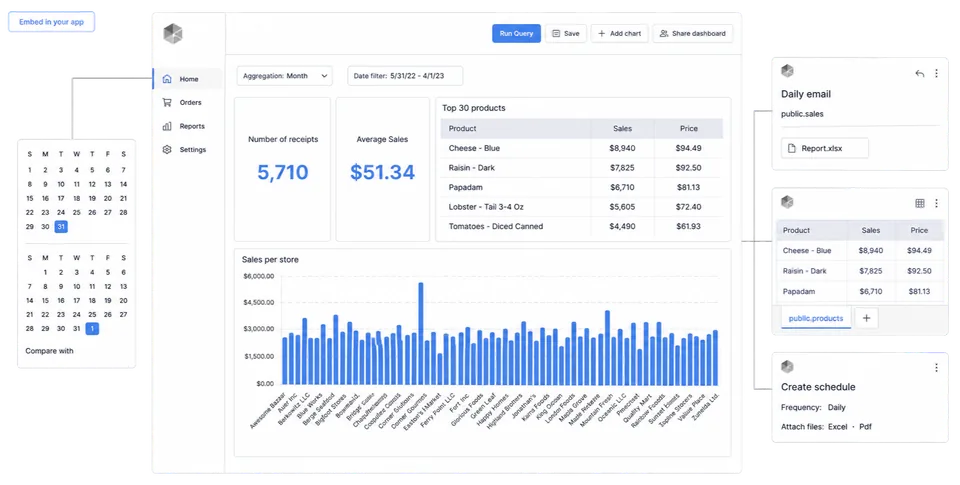Click Excel in Attach files option
The width and height of the screenshot is (960, 485).
(x=838, y=427)
